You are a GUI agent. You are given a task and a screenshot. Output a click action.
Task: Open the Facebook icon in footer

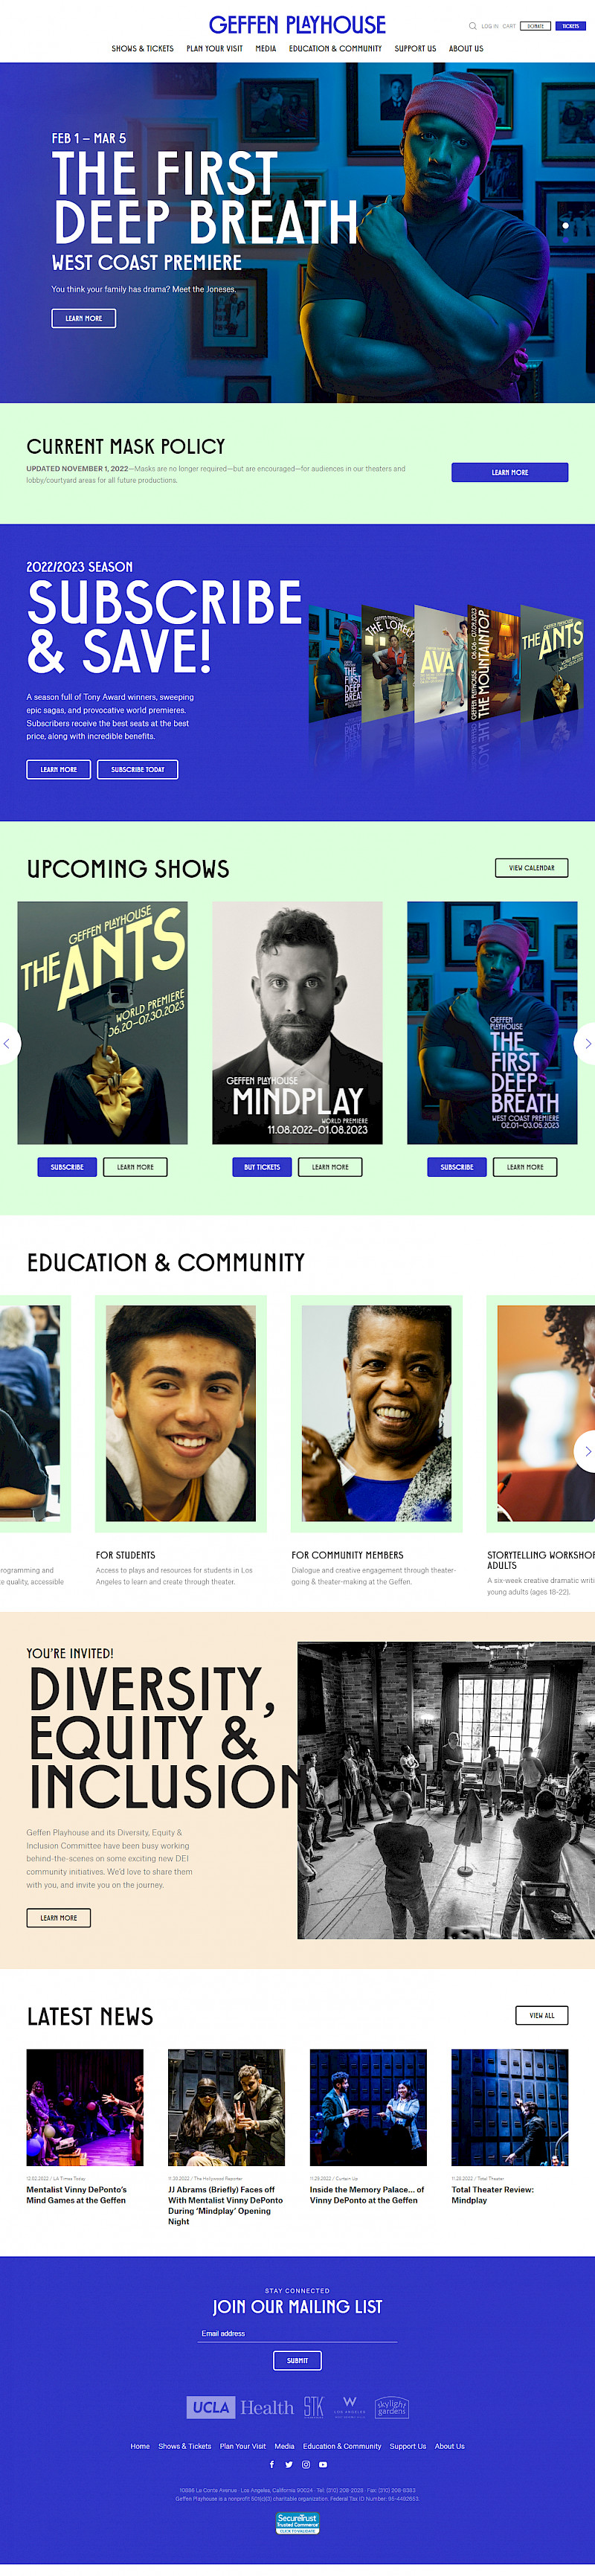(x=272, y=2464)
